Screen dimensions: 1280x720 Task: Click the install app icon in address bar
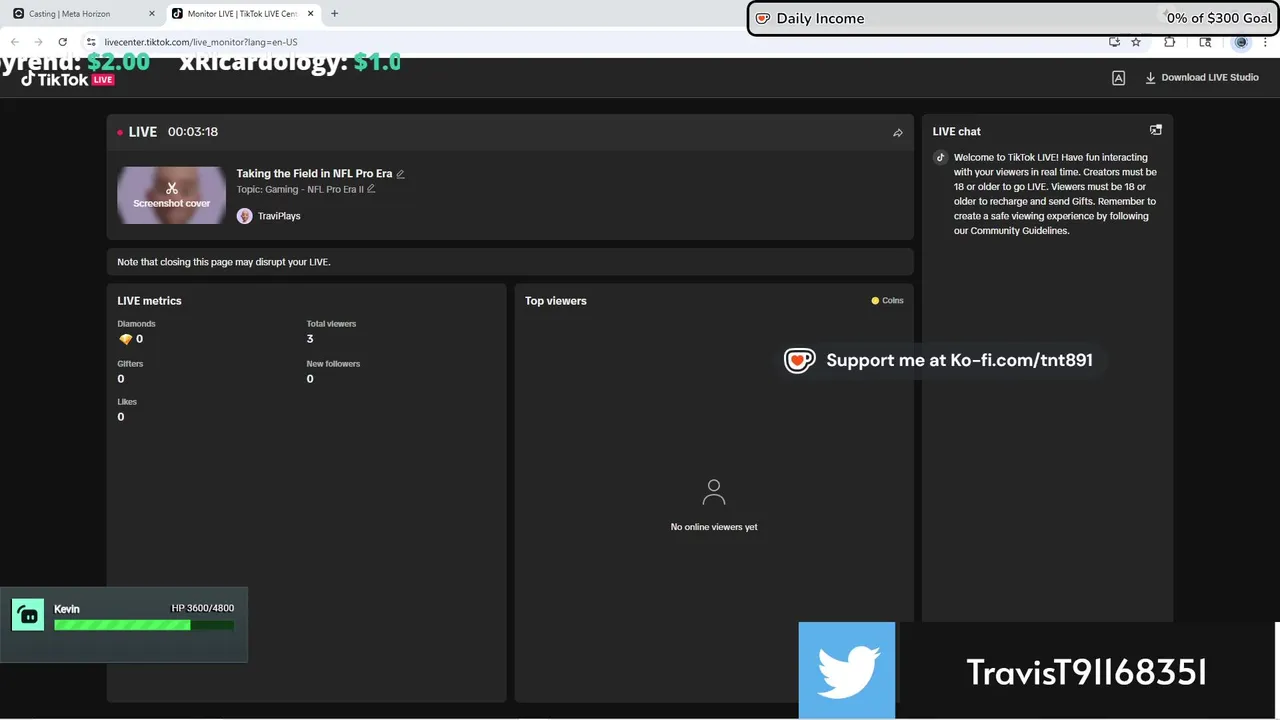(1114, 42)
